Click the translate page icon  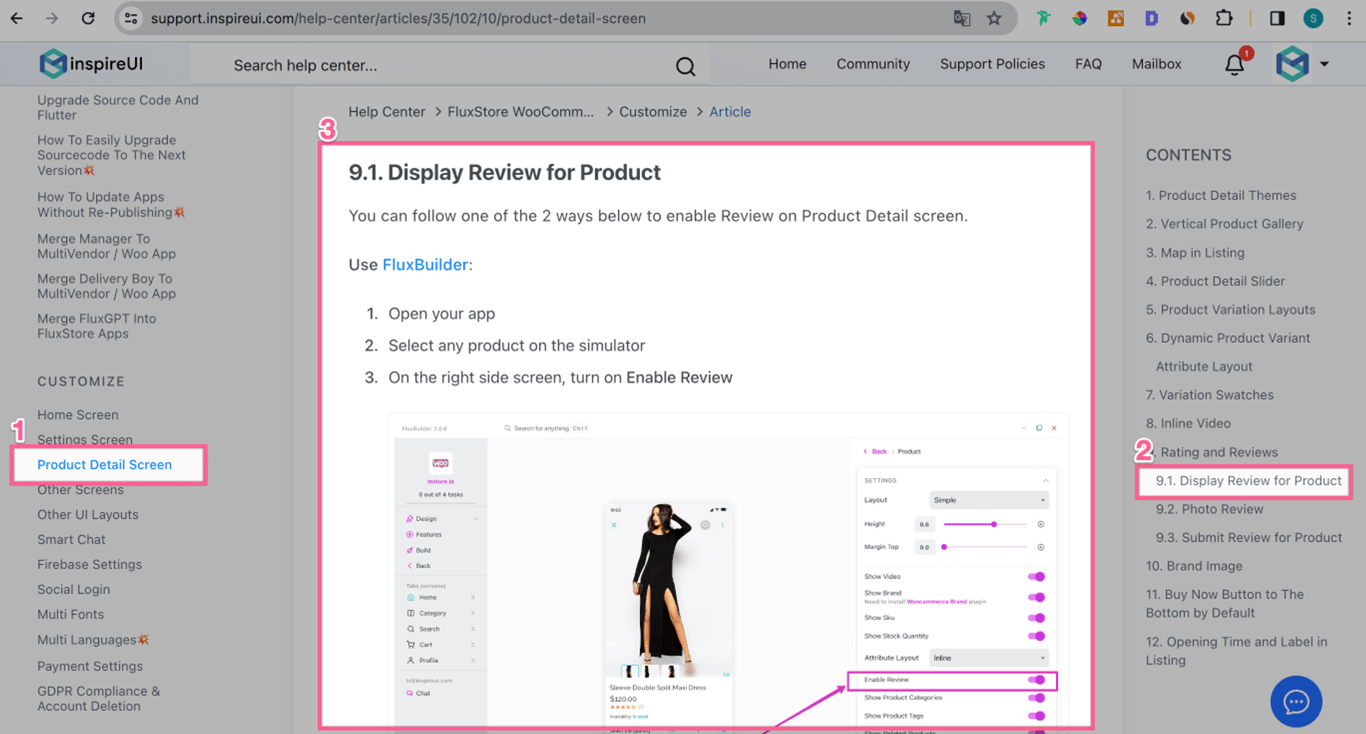(962, 18)
